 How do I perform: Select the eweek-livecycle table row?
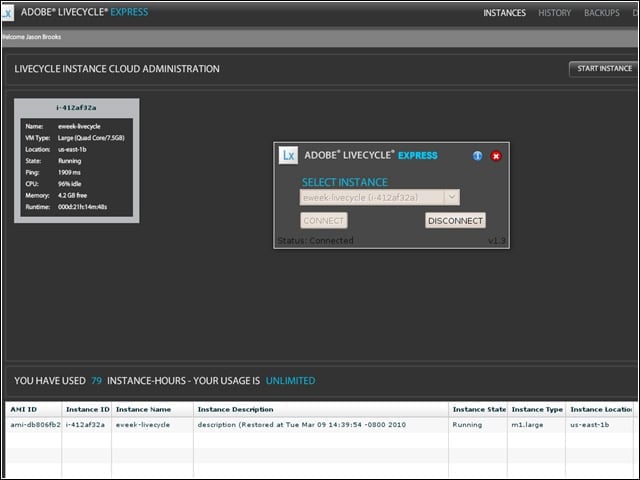[321, 425]
